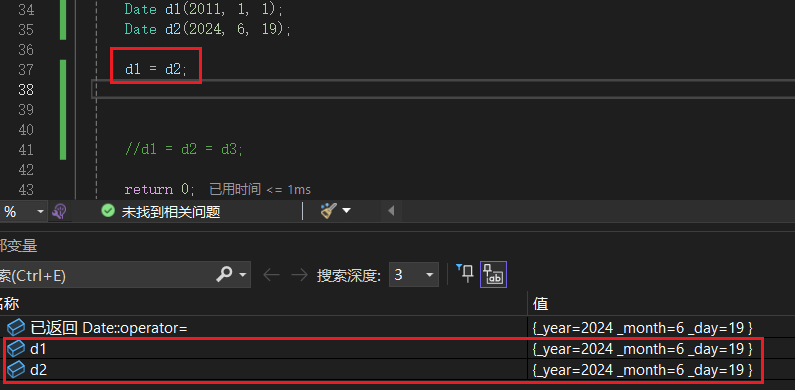Click the 未找到相关问题 status text
Viewport: 795px width, 390px height.
click(171, 211)
